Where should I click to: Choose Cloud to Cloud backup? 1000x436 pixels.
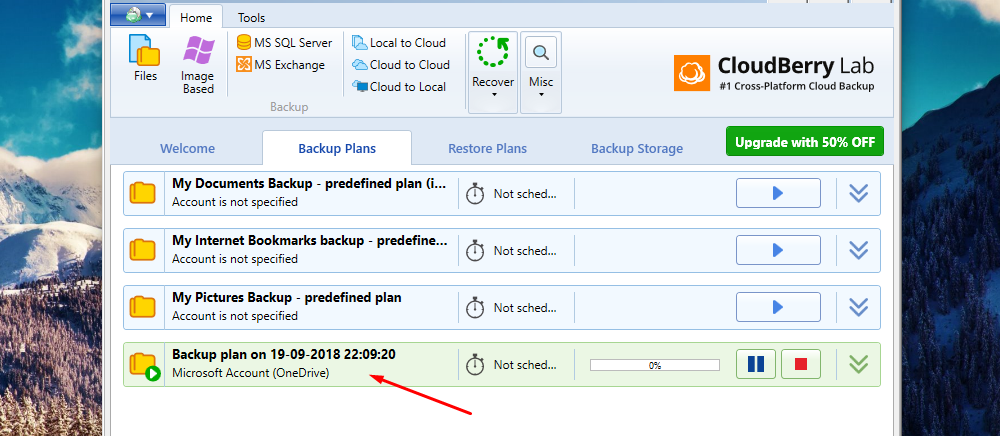click(x=401, y=64)
